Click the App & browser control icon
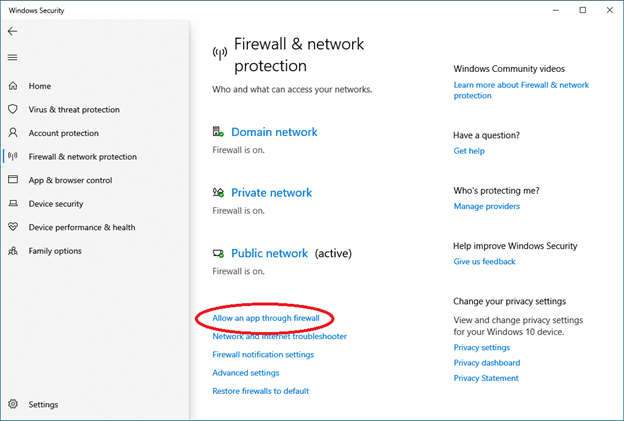 (x=13, y=180)
